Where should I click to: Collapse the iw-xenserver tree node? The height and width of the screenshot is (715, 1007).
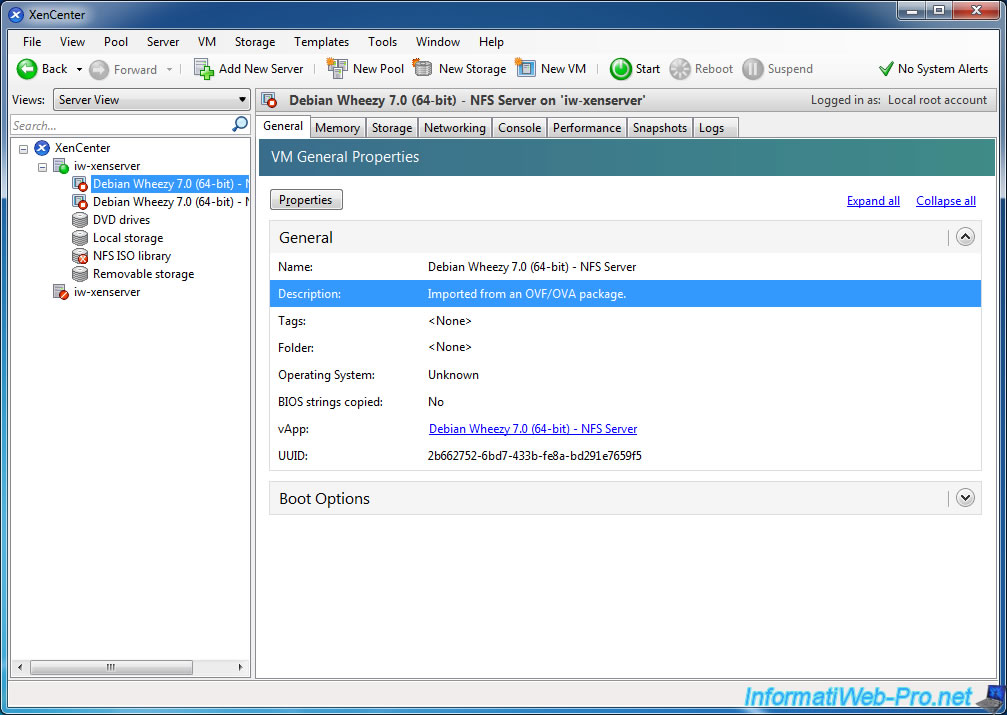(x=42, y=166)
